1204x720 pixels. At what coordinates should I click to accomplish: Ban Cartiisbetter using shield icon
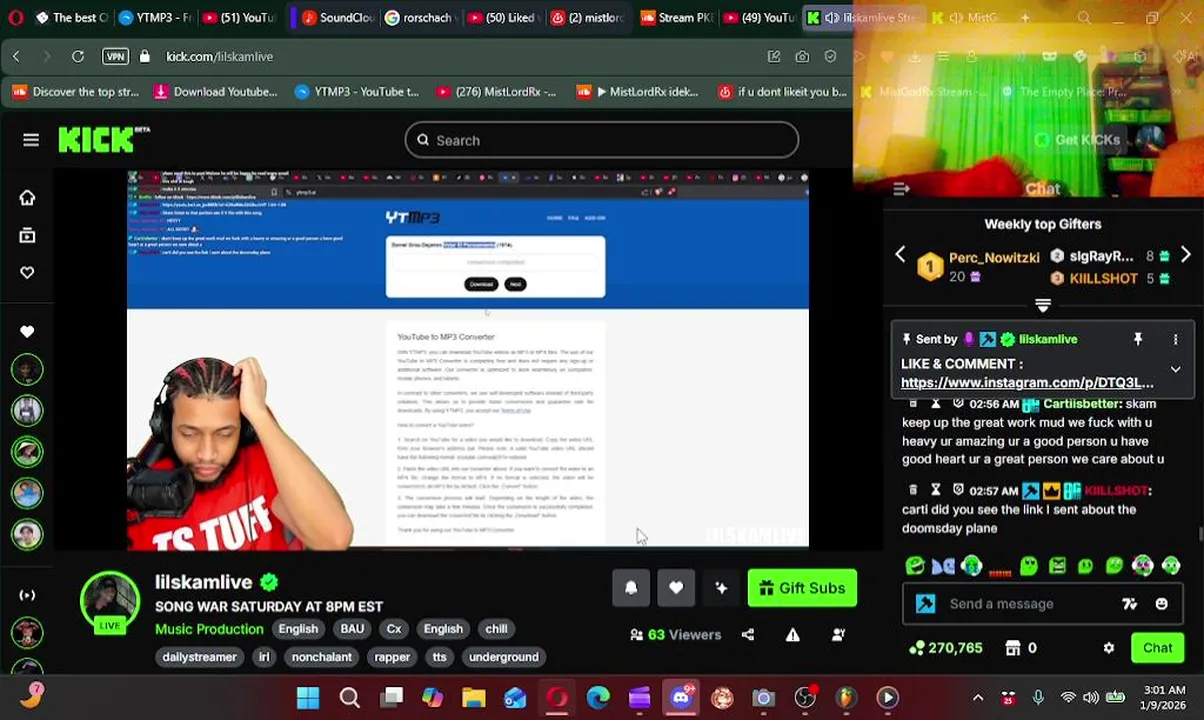coord(958,404)
